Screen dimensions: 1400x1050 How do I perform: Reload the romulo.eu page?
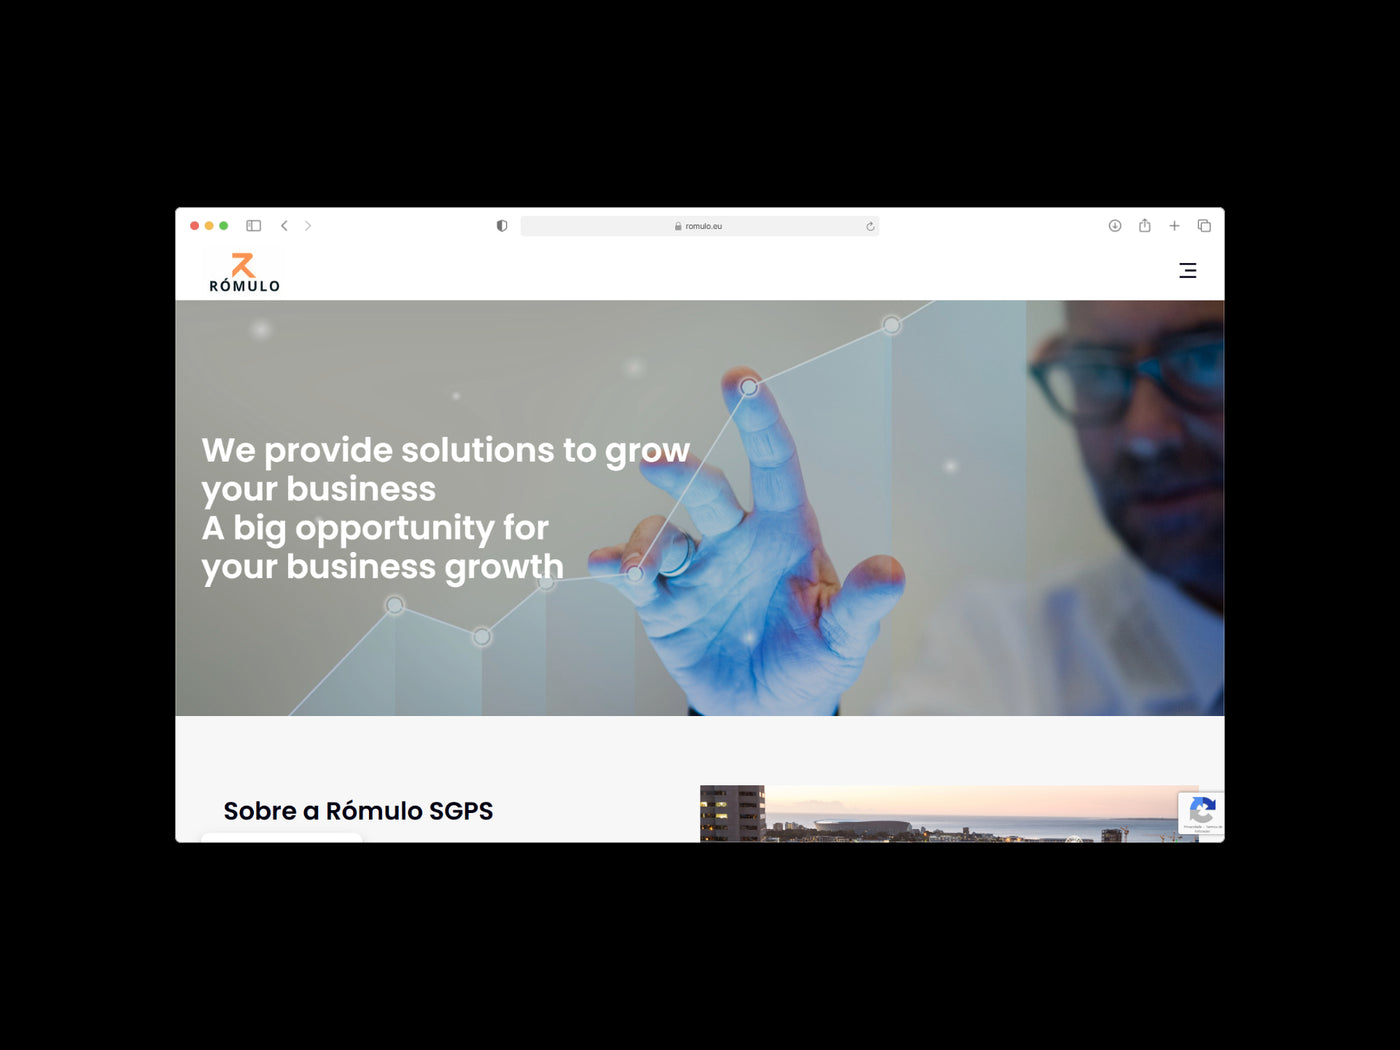pos(870,226)
